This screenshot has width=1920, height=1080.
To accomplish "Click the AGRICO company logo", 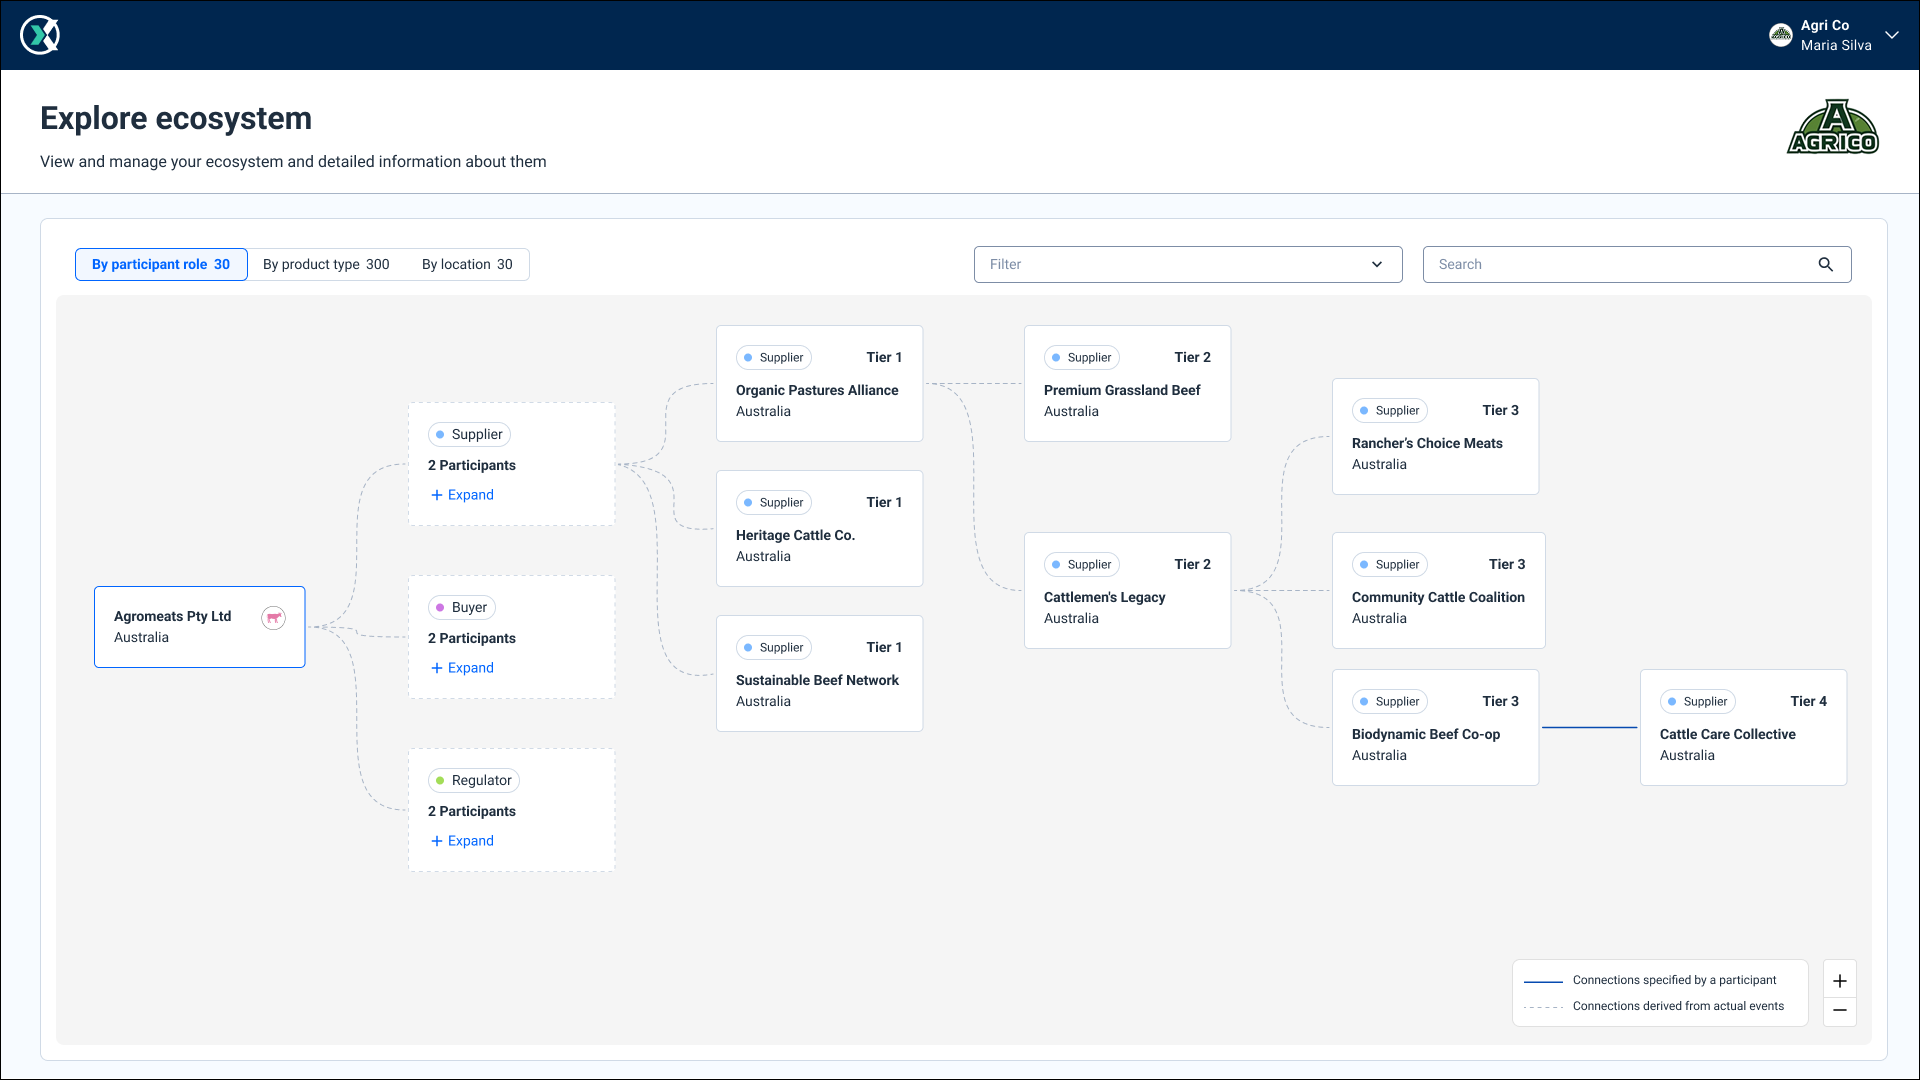I will pyautogui.click(x=1832, y=128).
